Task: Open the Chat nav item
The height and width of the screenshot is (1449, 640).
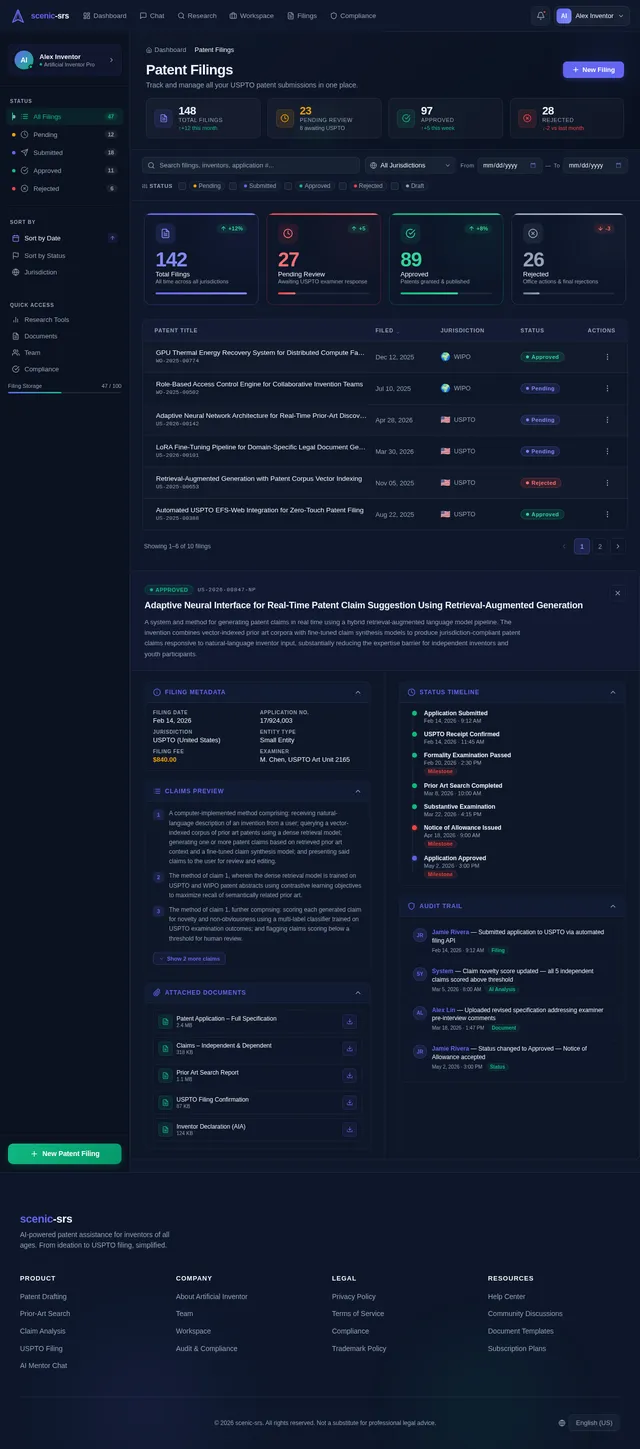Action: (152, 16)
